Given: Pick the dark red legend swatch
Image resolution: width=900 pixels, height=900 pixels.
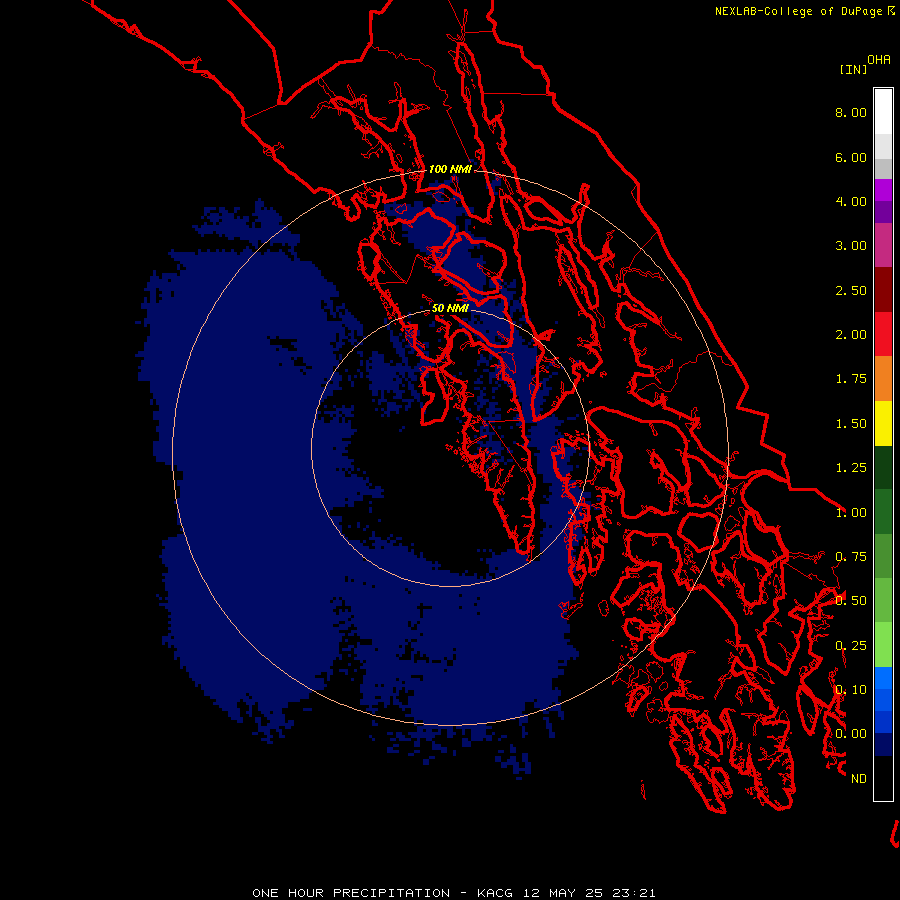Looking at the screenshot, I should [883, 290].
